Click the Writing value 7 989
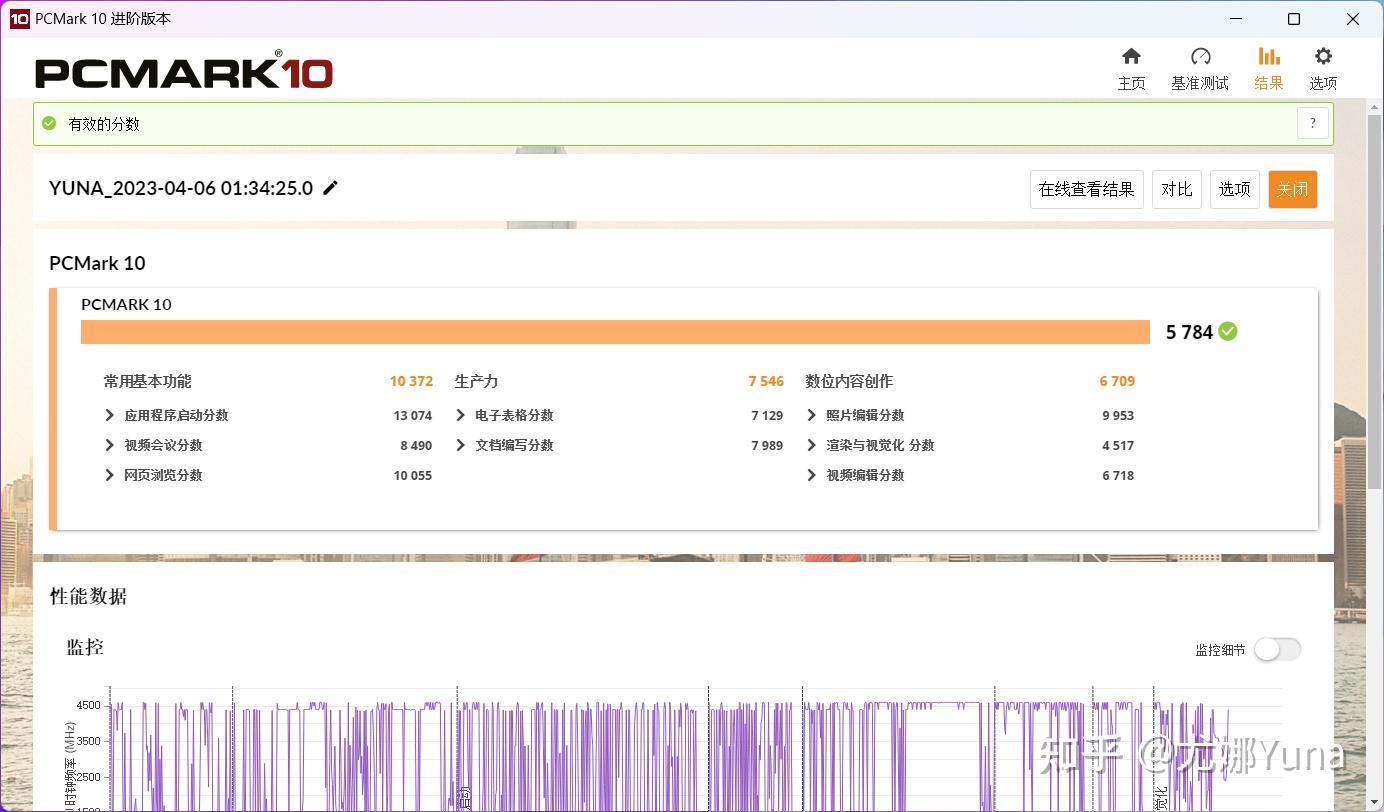The height and width of the screenshot is (812, 1384). 767,445
